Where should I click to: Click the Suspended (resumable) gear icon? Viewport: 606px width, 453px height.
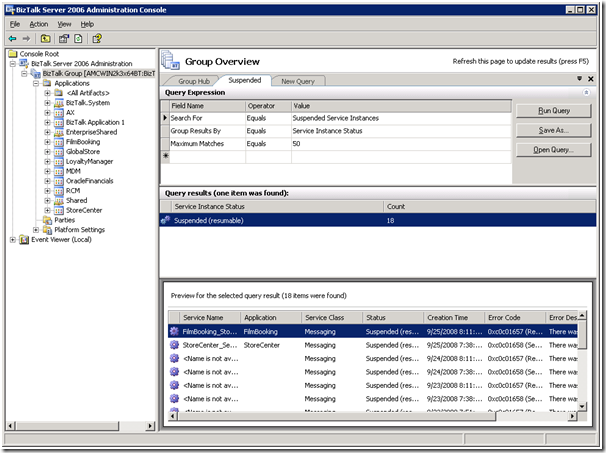(x=166, y=220)
